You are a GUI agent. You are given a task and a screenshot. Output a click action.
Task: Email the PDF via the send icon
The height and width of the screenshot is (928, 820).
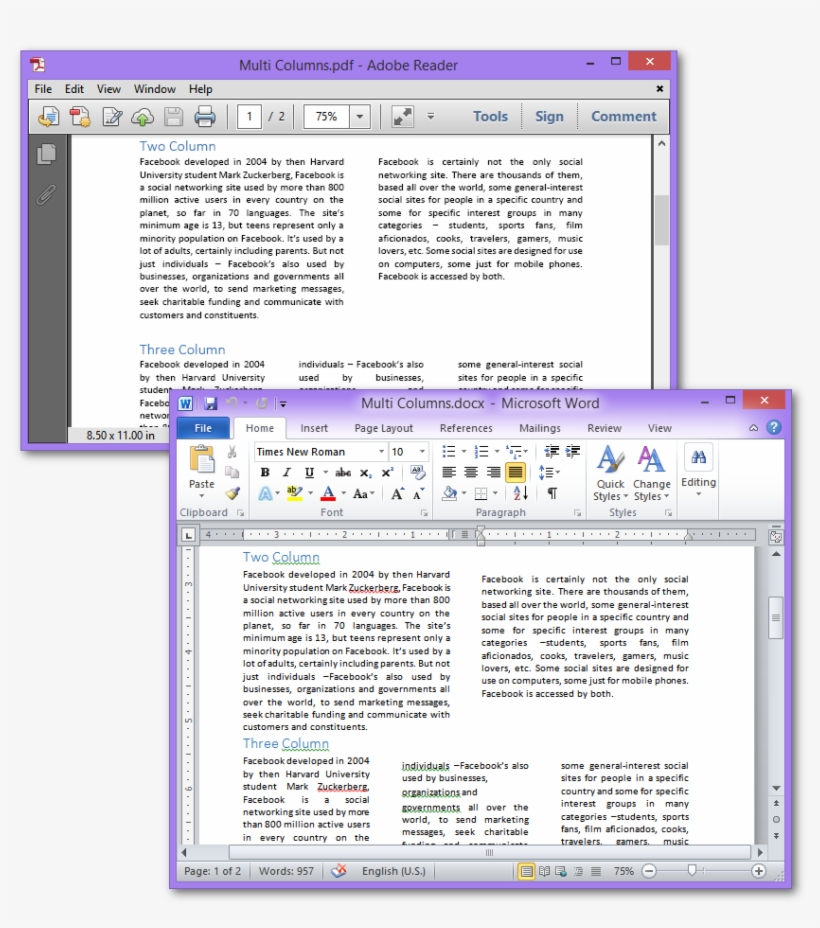click(49, 117)
